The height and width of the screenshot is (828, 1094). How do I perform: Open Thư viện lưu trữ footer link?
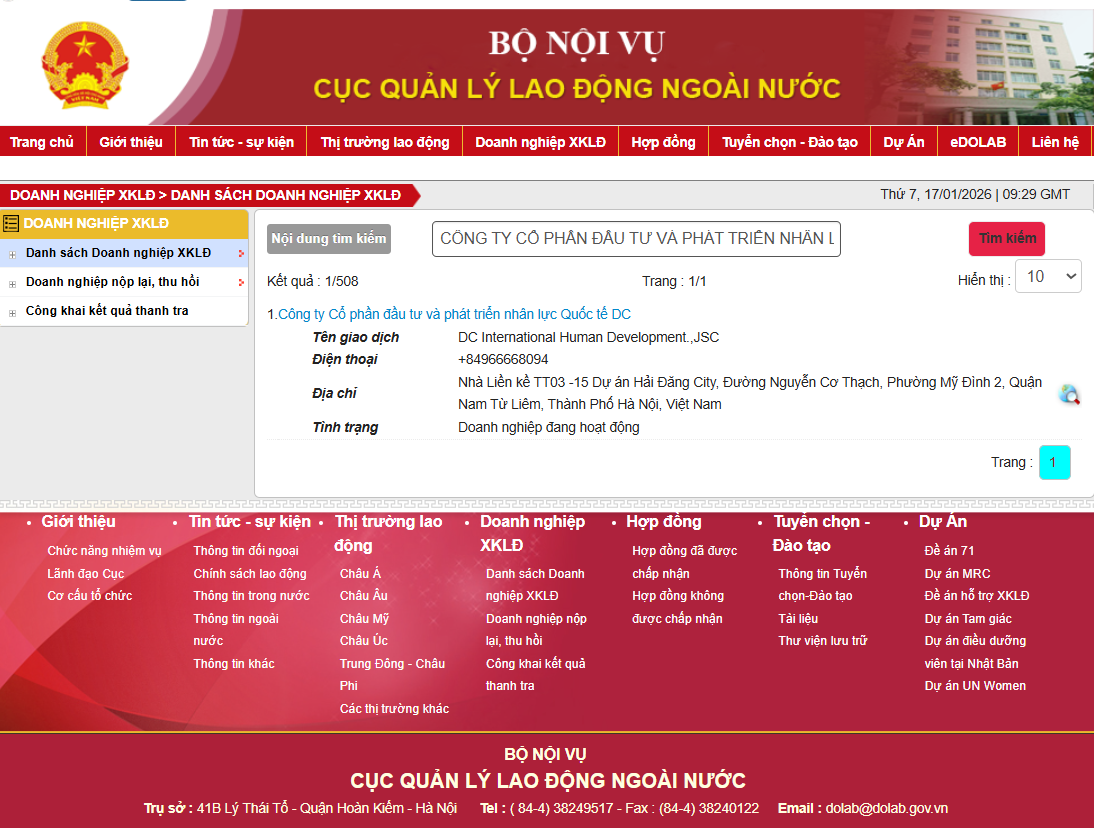point(822,641)
